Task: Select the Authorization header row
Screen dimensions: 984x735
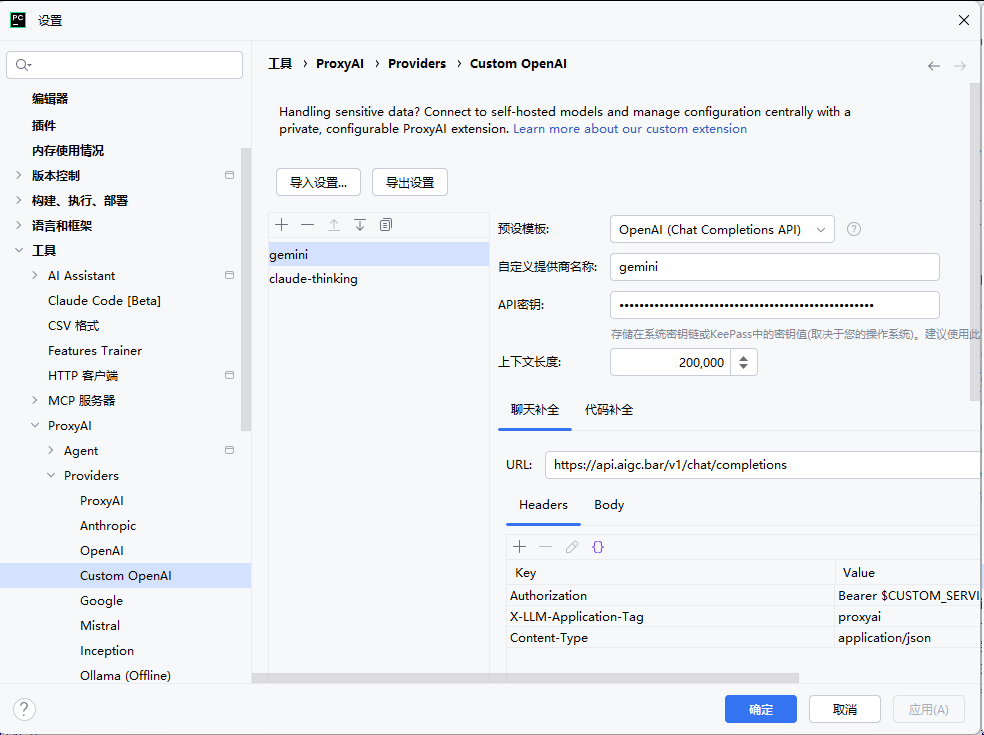Action: point(742,596)
